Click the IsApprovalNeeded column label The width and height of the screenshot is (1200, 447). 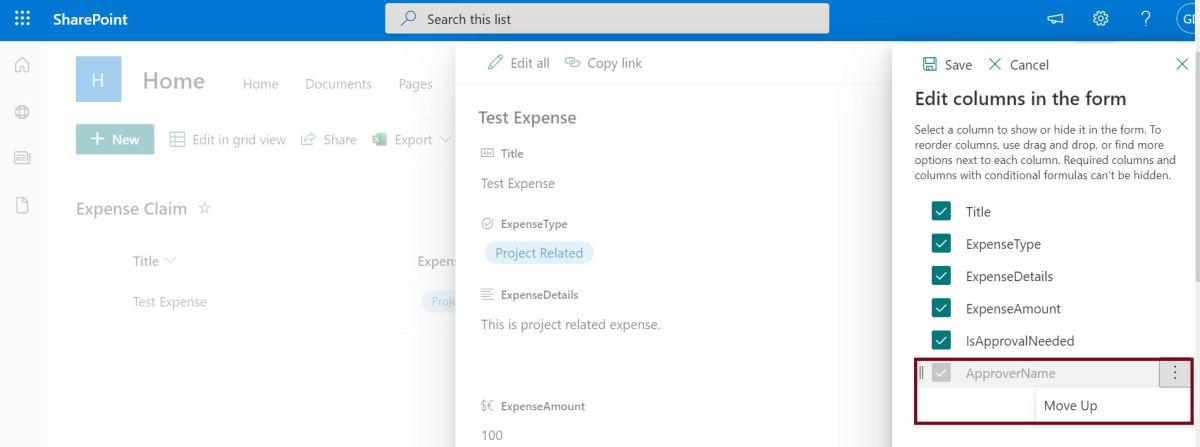click(x=1020, y=341)
